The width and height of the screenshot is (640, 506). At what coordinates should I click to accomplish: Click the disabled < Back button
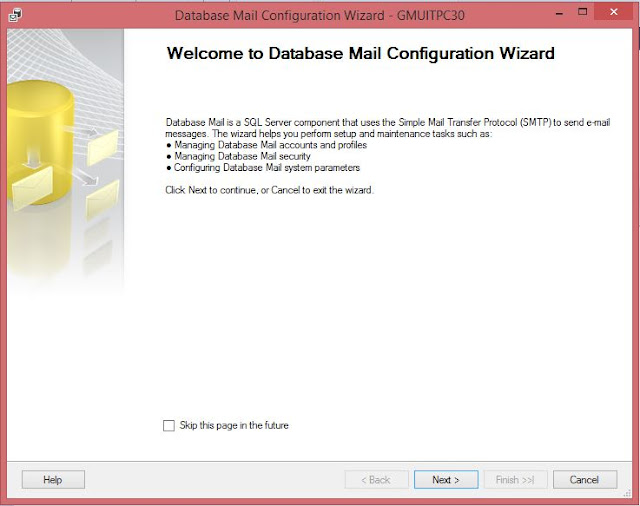click(x=376, y=479)
